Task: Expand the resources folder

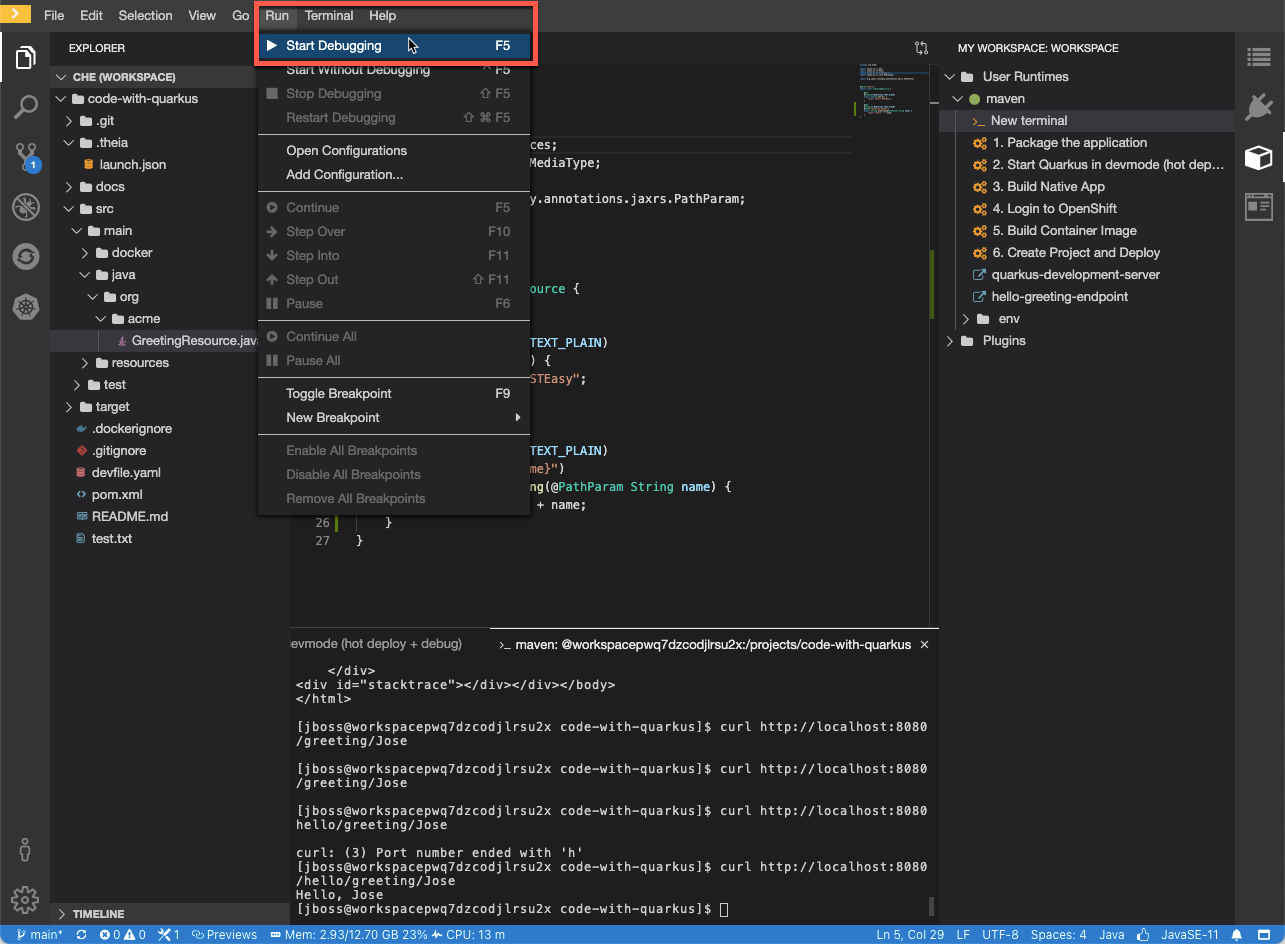Action: coord(86,363)
